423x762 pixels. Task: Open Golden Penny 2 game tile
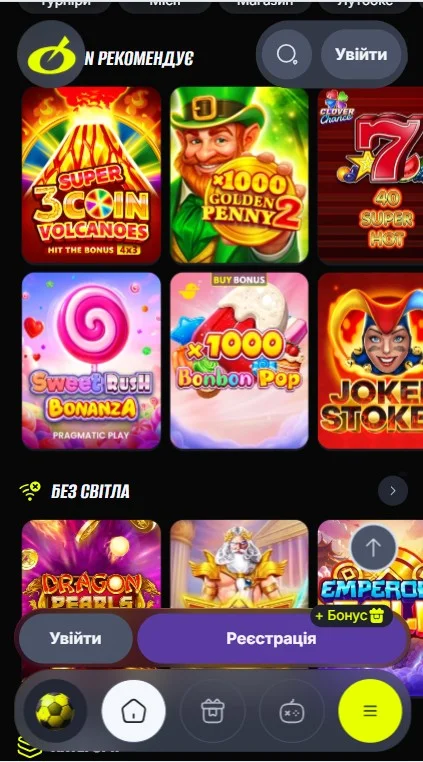(239, 175)
